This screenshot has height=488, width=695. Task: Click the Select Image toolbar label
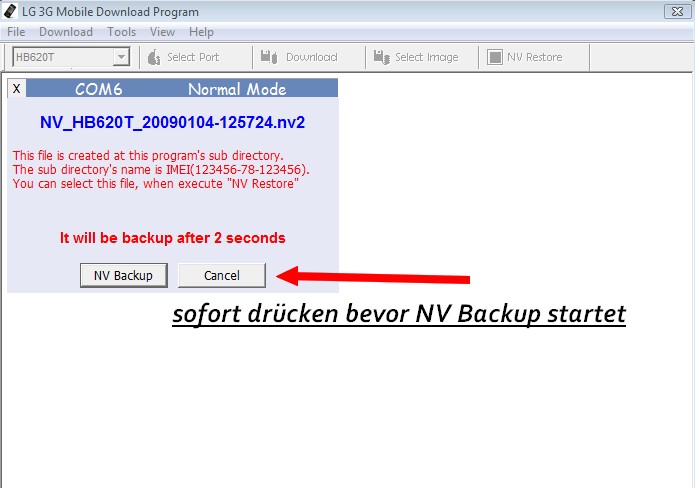tap(426, 57)
